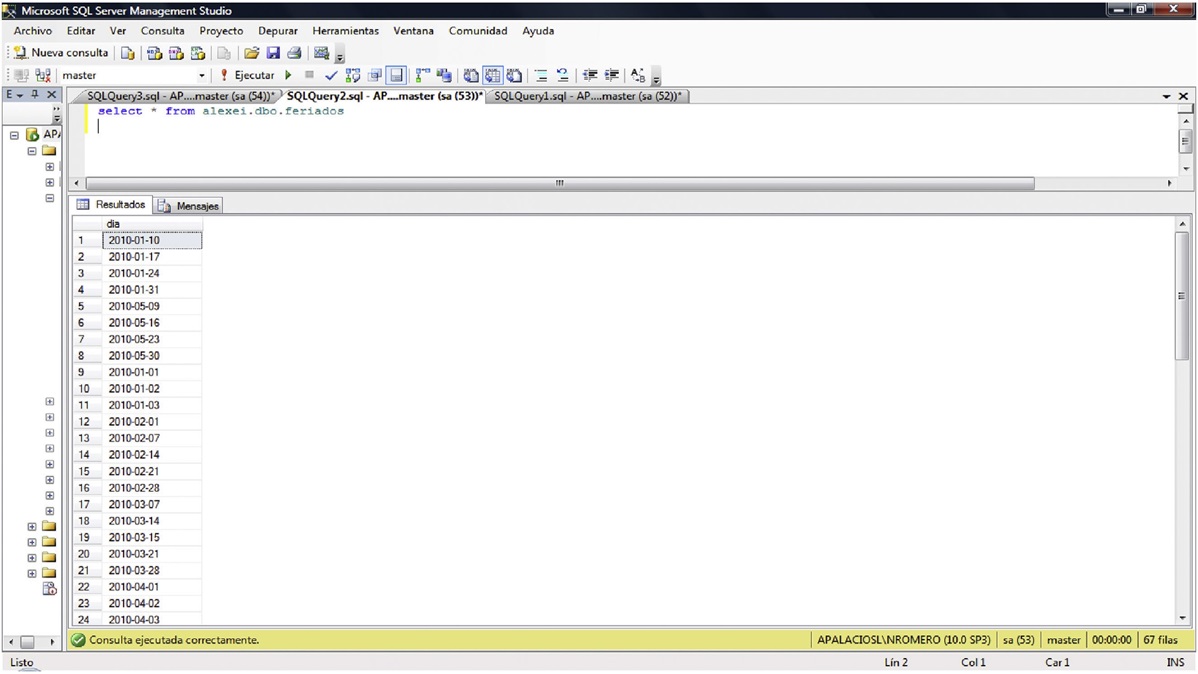
Task: Open the Consulta menu
Action: 162,31
